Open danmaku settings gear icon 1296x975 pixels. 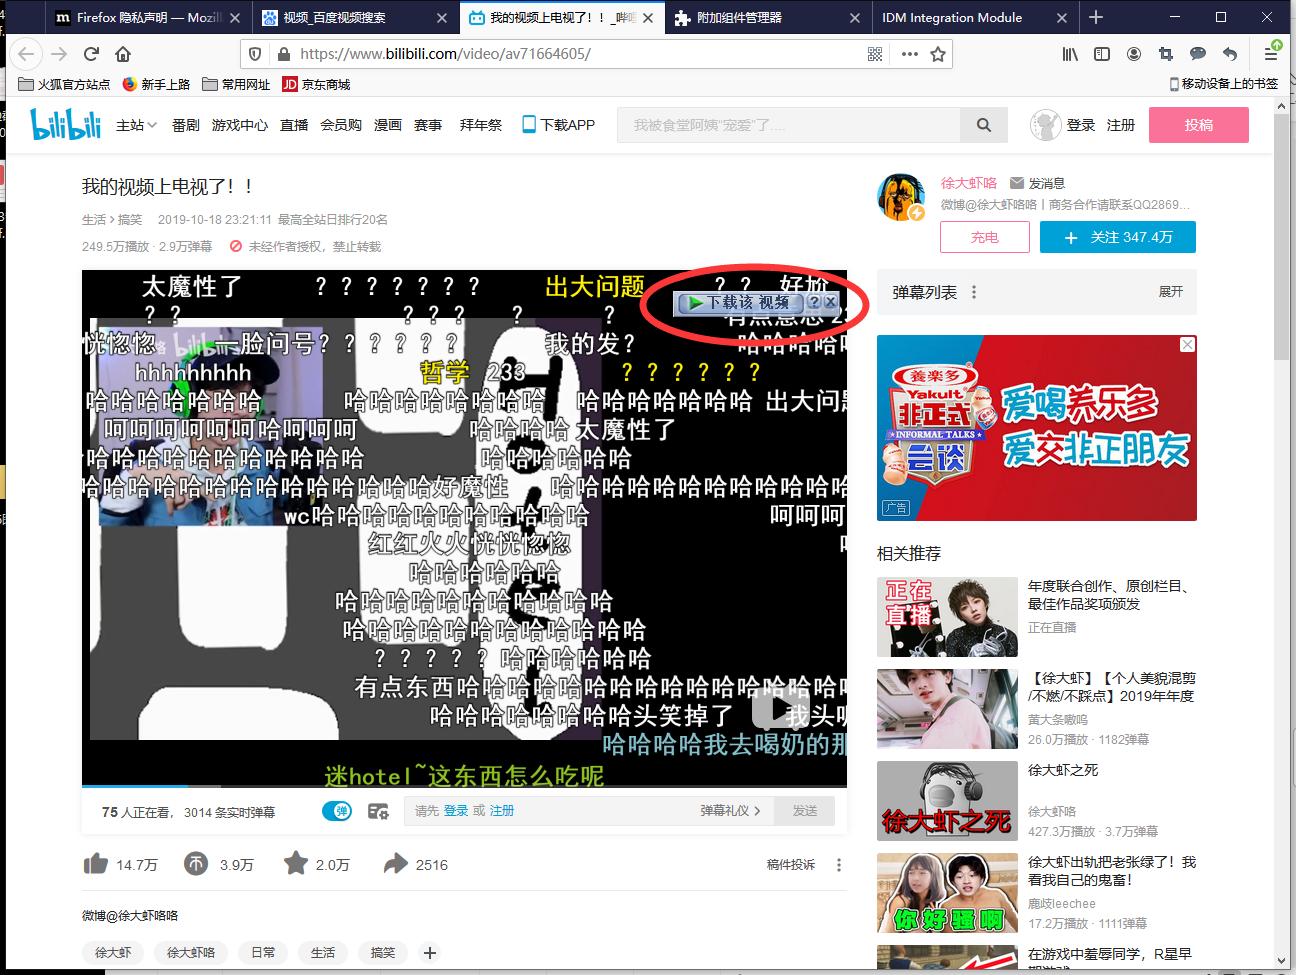(378, 812)
